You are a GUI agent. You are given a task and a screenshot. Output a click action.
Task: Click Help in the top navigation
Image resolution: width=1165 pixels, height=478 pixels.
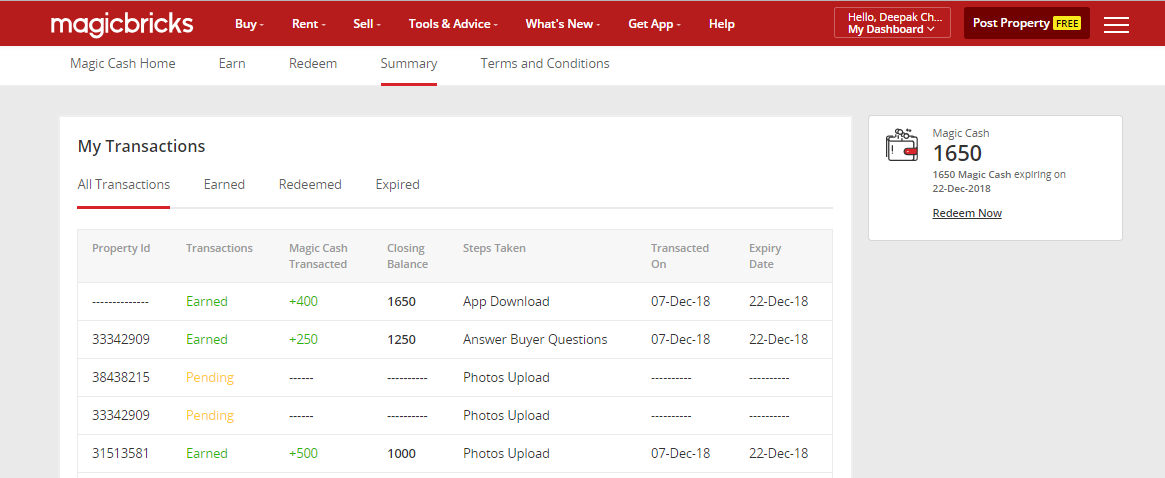721,24
